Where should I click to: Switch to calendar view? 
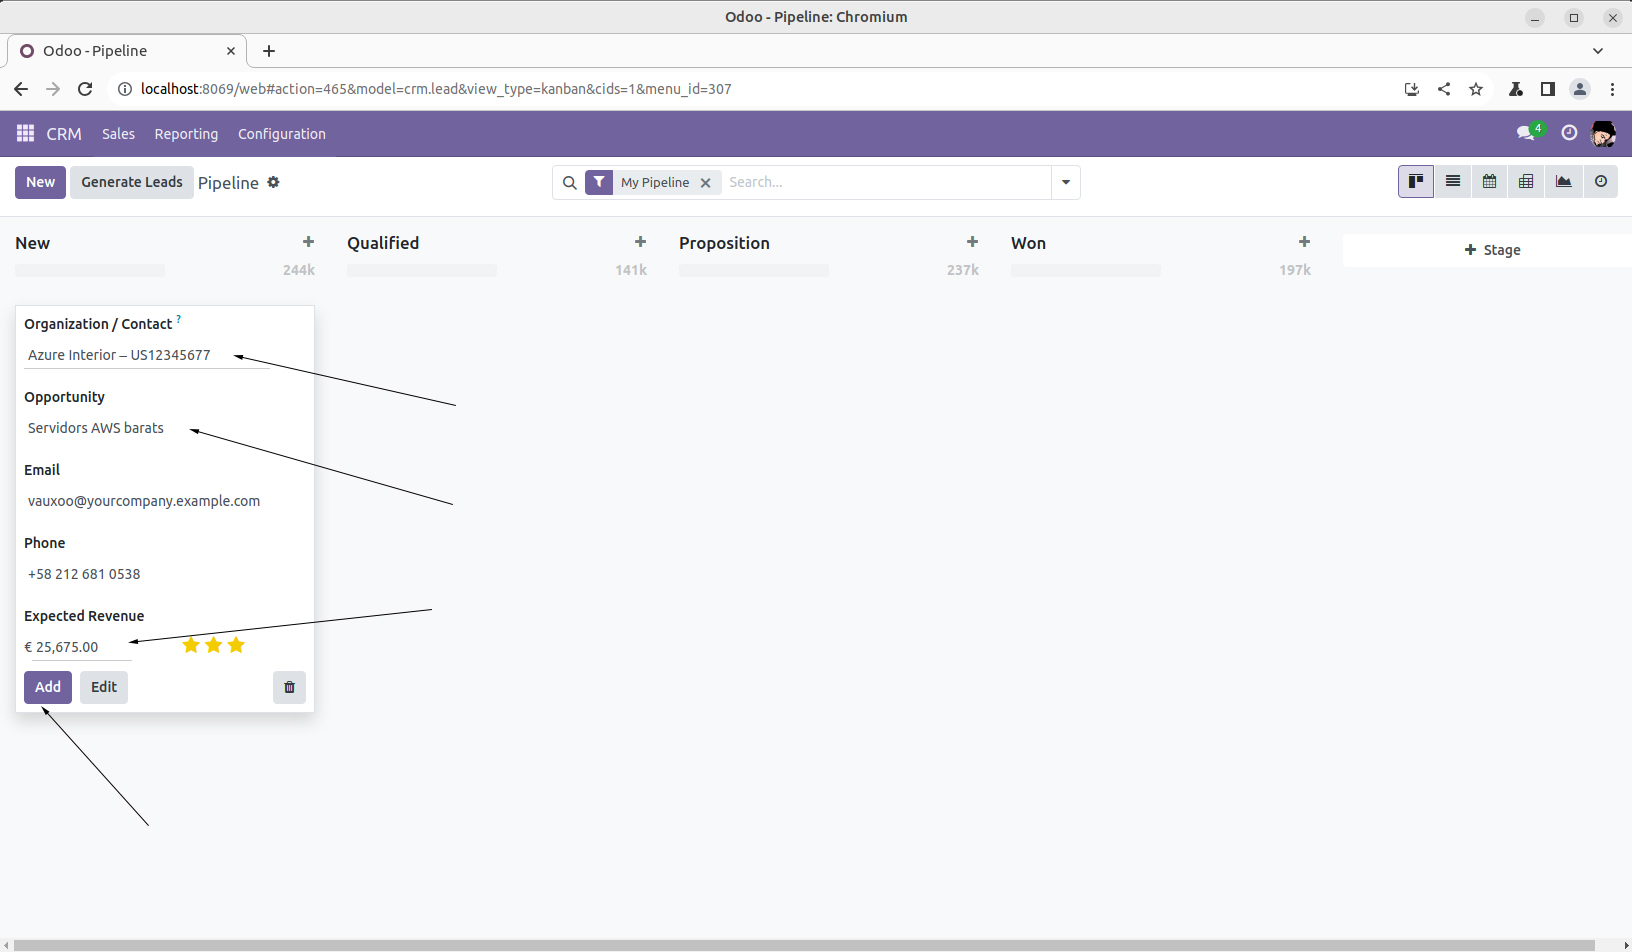pos(1489,182)
